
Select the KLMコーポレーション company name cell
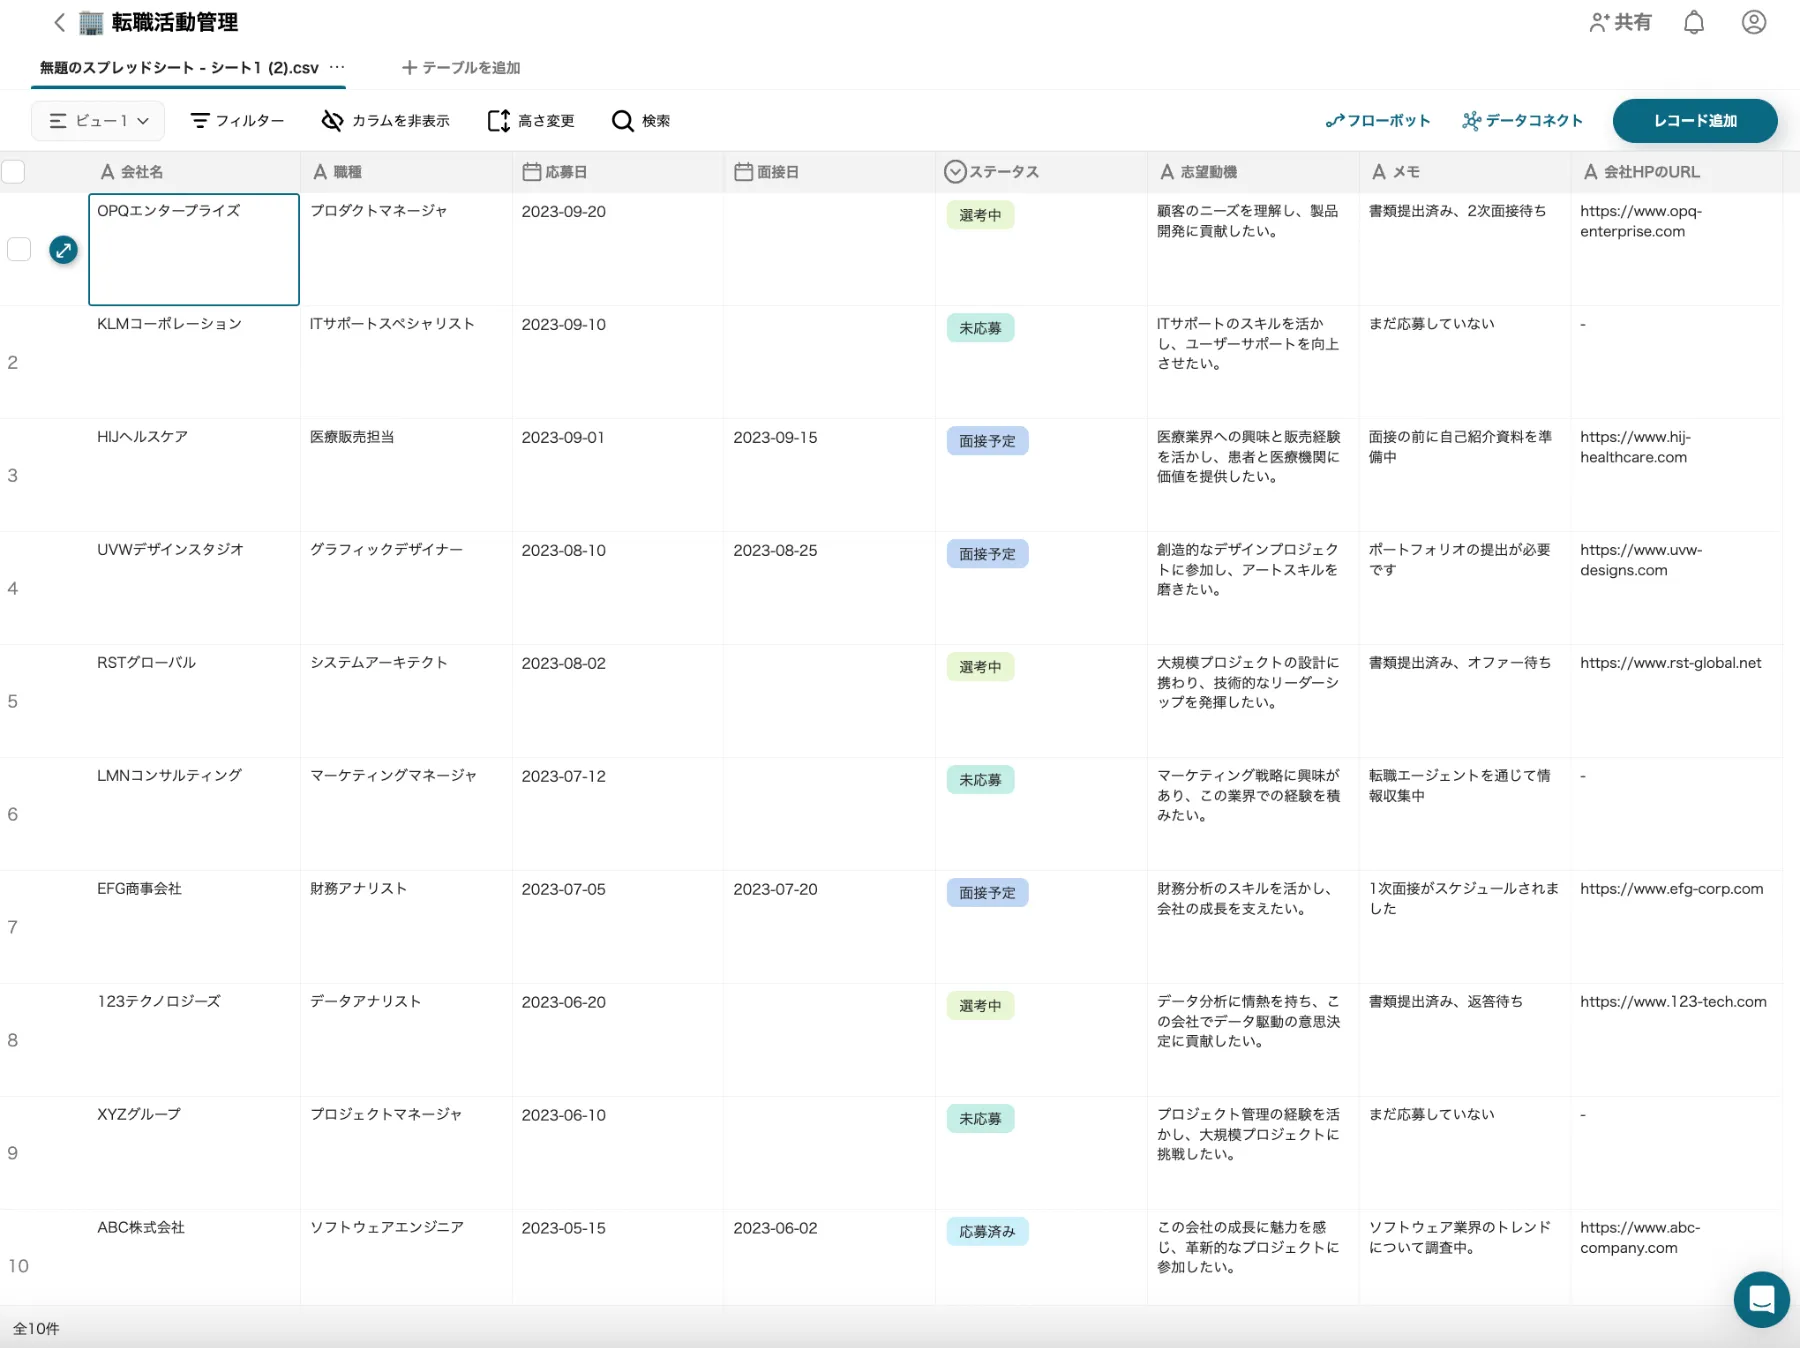point(194,360)
